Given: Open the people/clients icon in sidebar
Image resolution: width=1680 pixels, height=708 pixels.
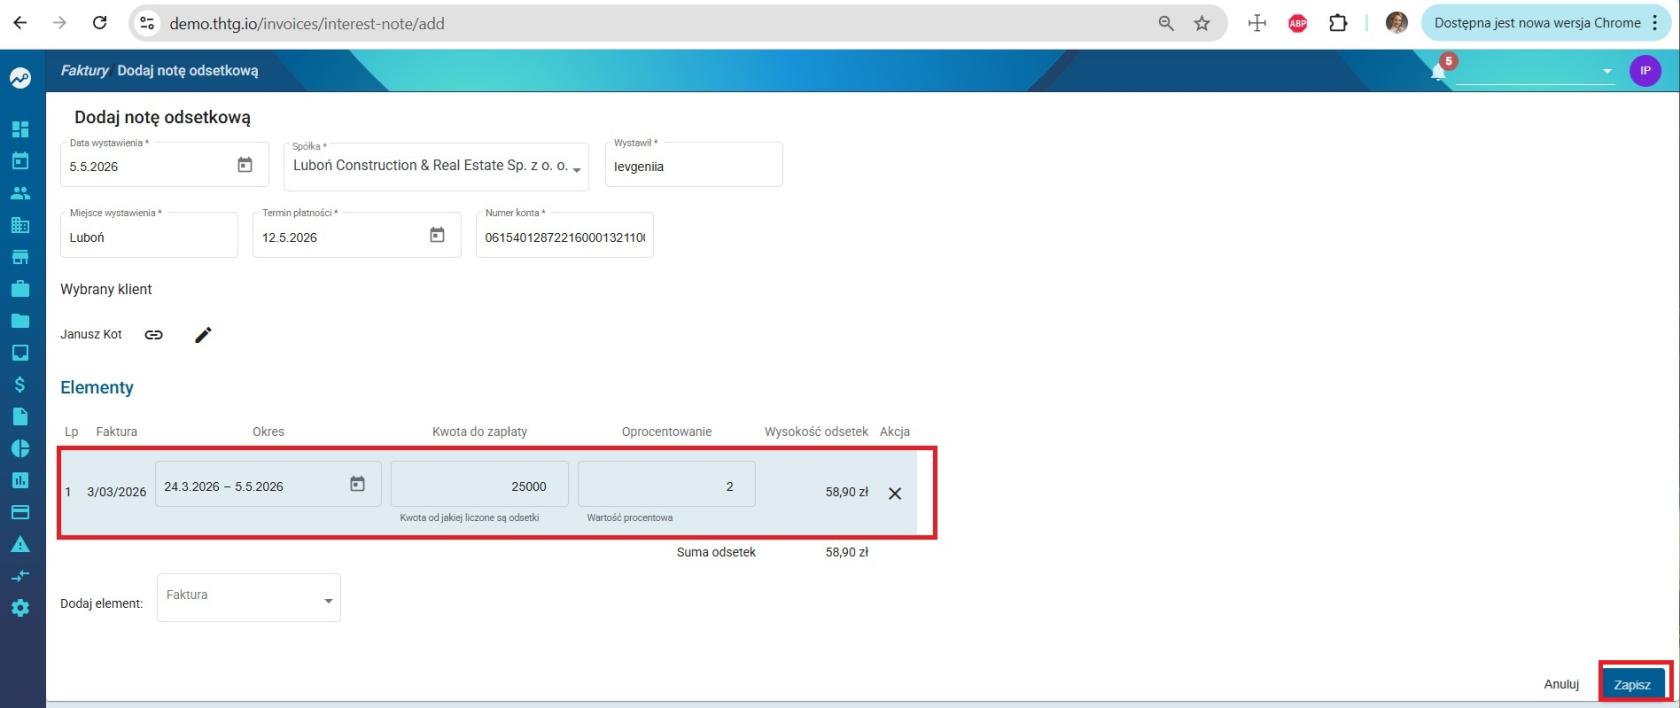Looking at the screenshot, I should [20, 193].
